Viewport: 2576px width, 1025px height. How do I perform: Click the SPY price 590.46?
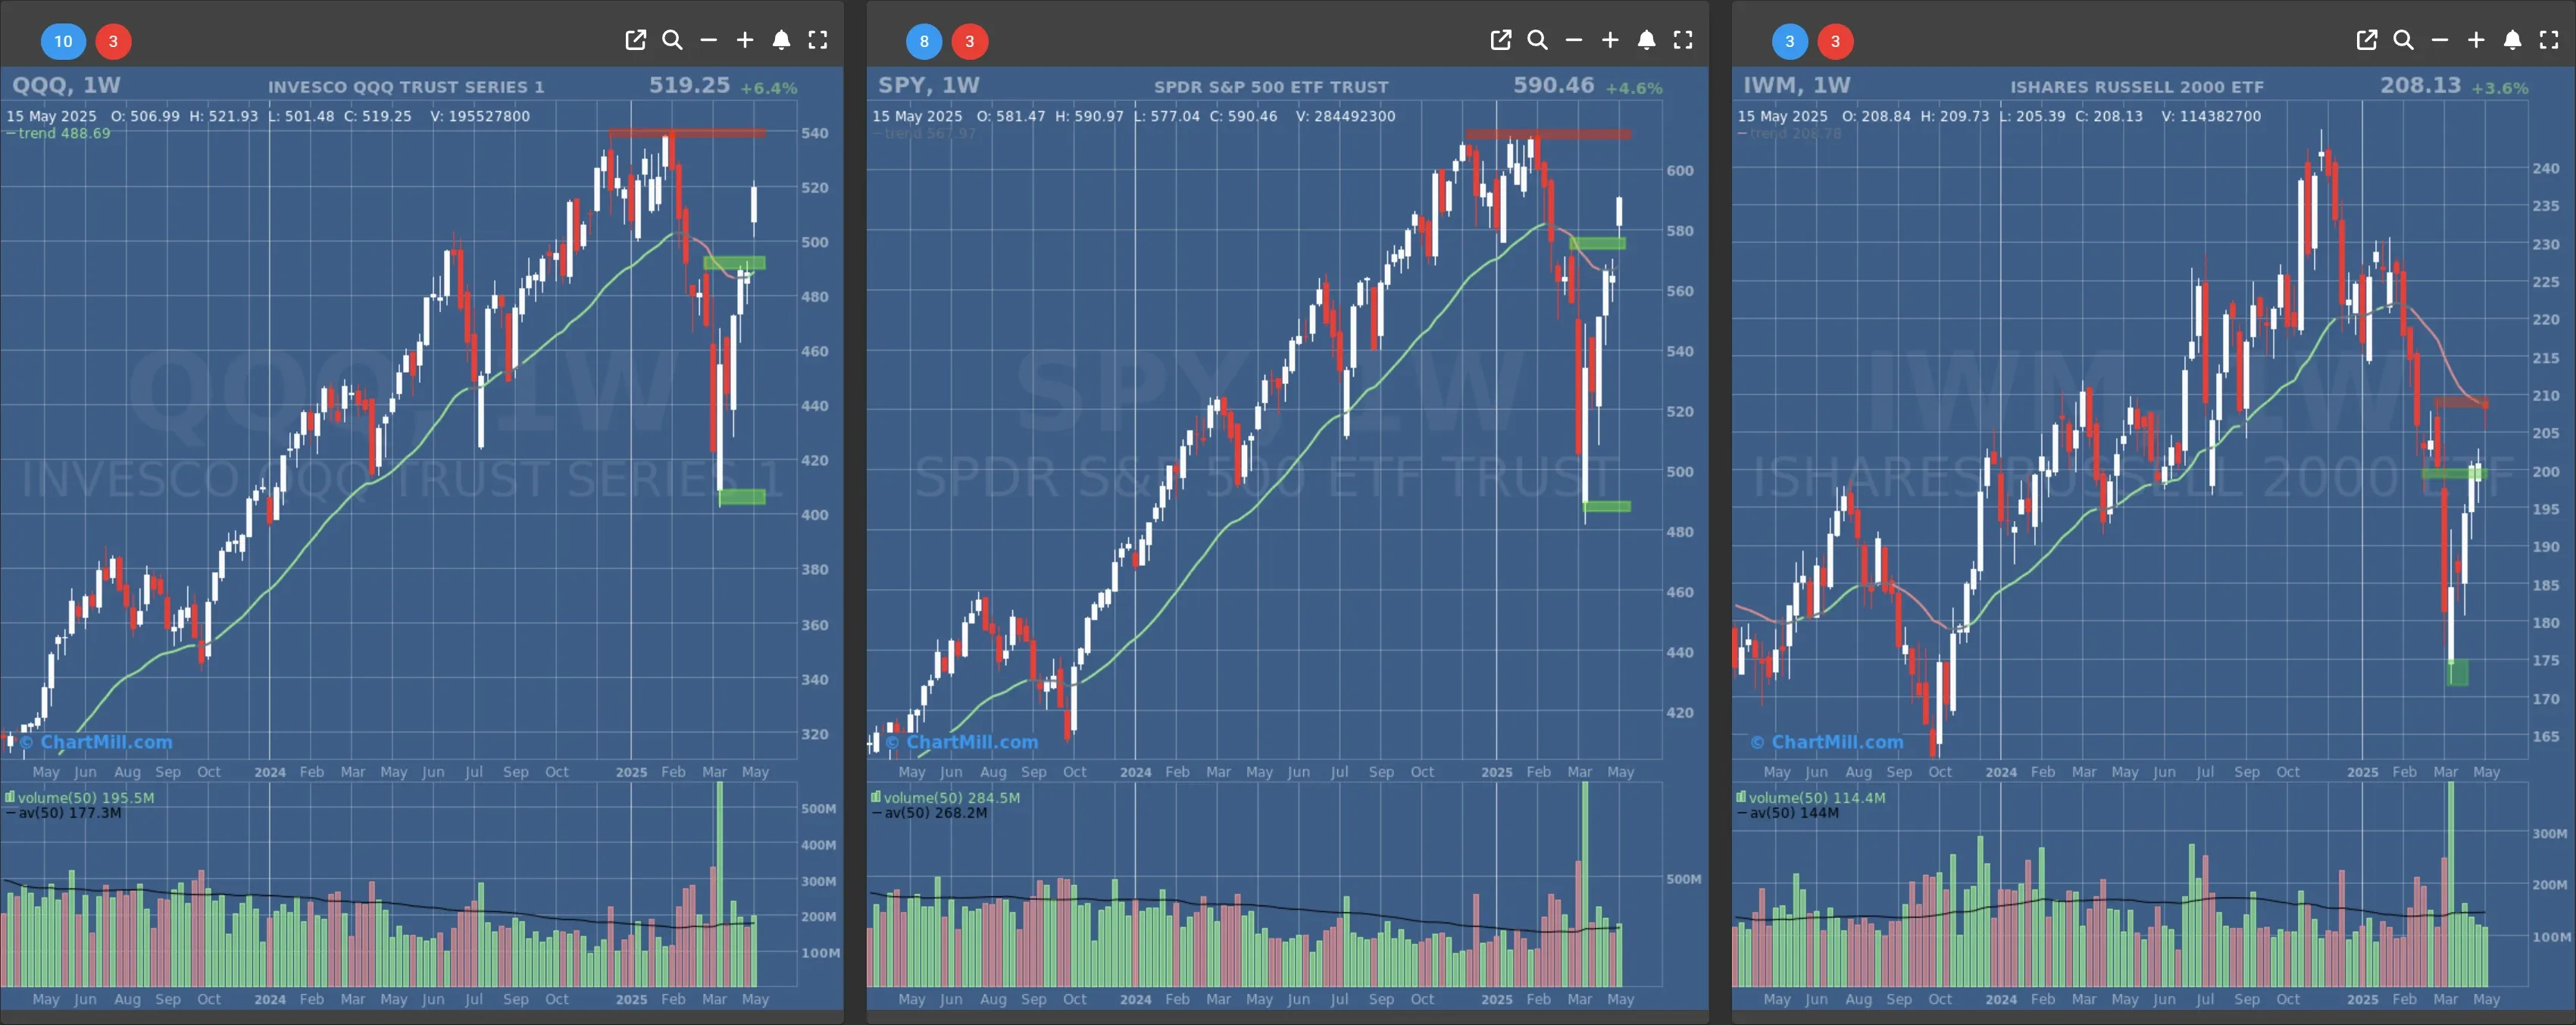coord(1554,85)
